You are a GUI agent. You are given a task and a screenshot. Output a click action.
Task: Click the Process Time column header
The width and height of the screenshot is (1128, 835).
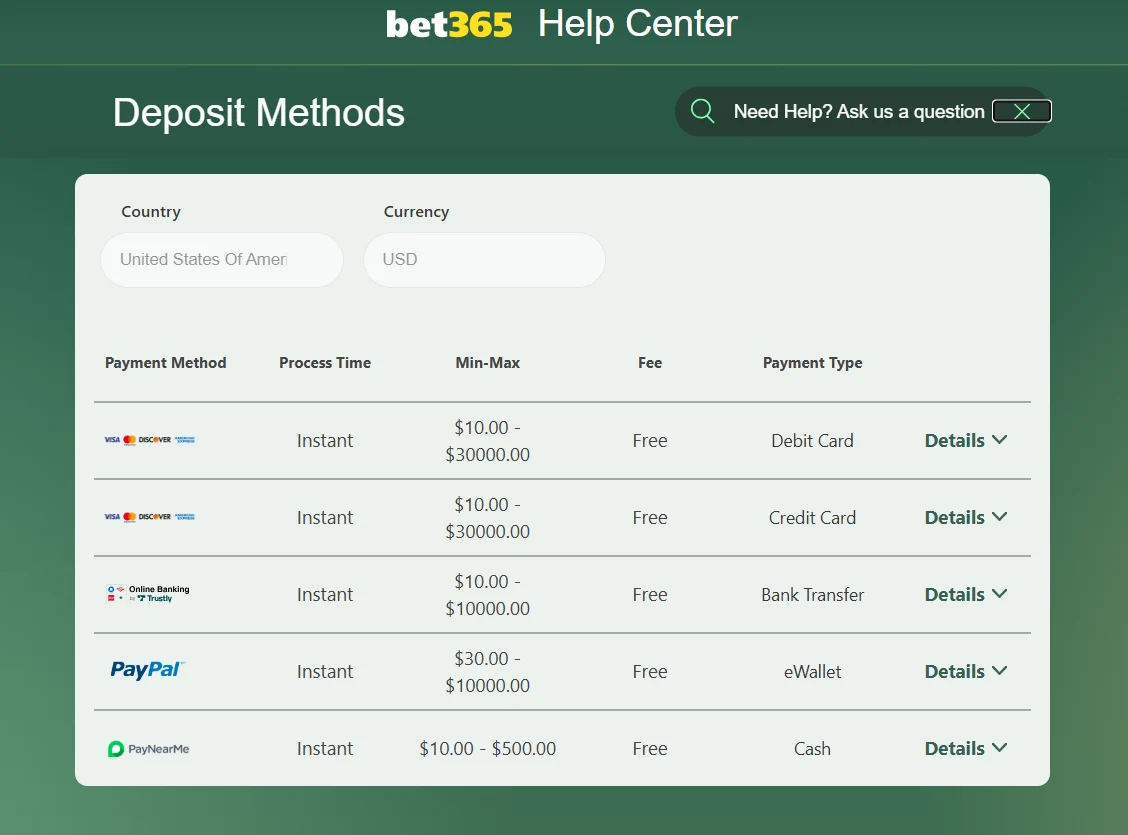[x=325, y=362]
